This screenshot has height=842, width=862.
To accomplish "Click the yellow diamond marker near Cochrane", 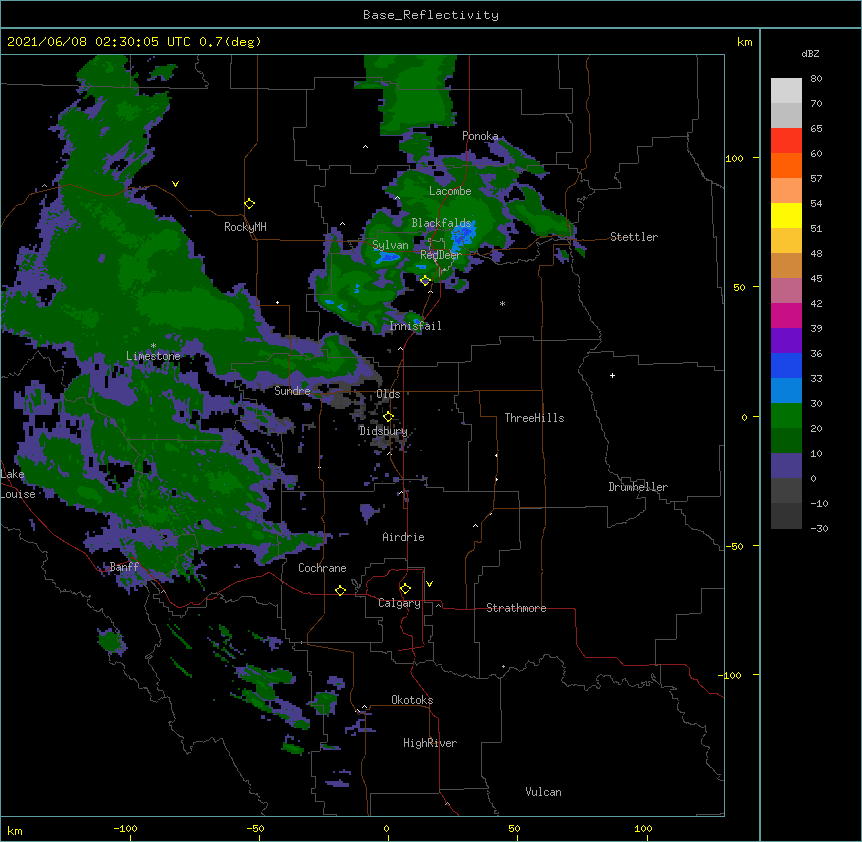I will click(340, 590).
